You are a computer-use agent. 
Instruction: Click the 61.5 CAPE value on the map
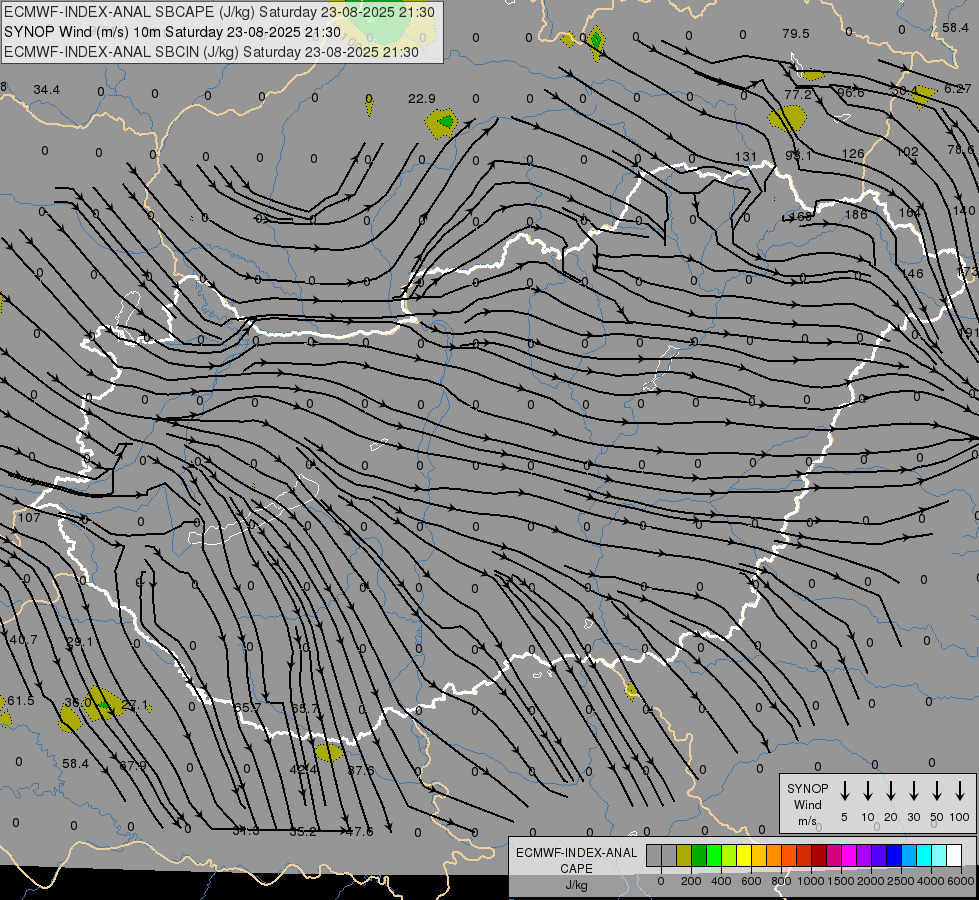tap(21, 701)
